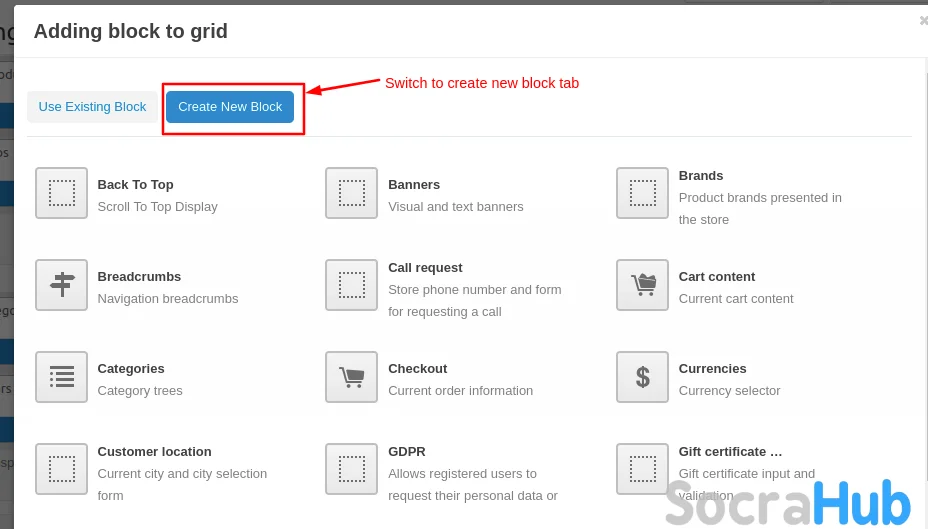
Task: Select the Banners block icon
Action: pos(351,193)
